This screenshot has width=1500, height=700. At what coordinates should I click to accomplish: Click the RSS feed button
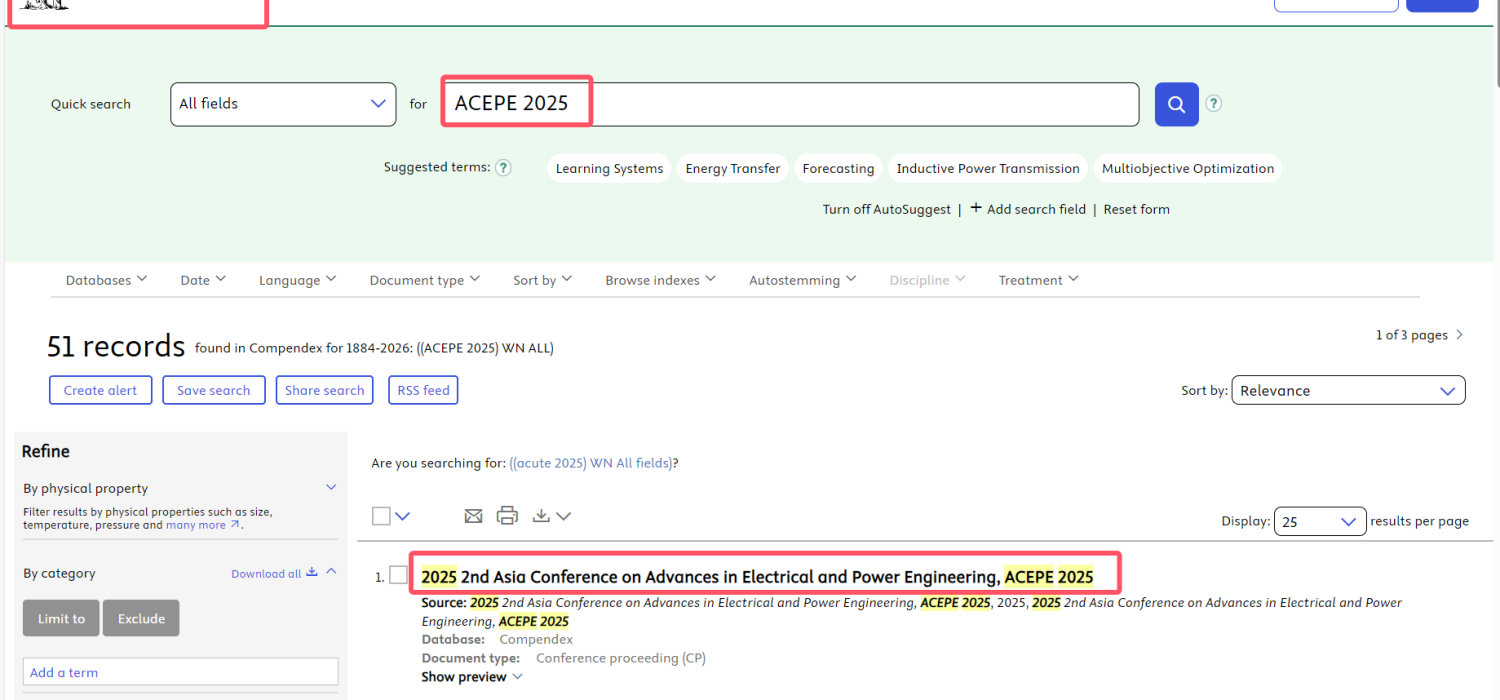click(x=423, y=390)
